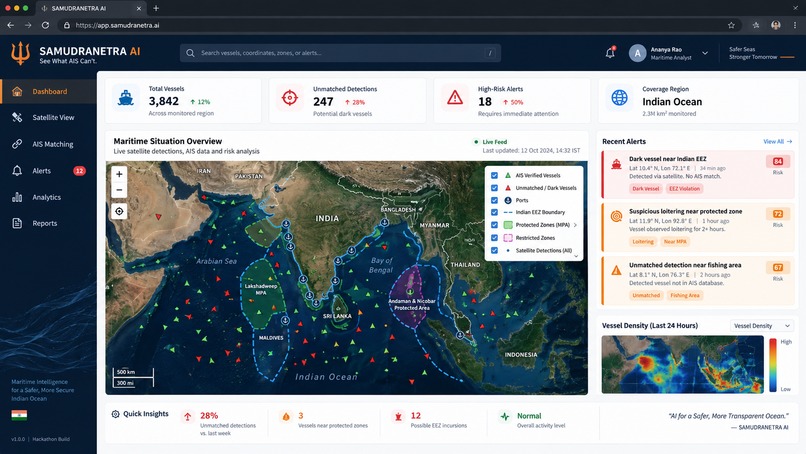The height and width of the screenshot is (454, 806).
Task: Bookmark page with browser star icon
Action: click(x=731, y=25)
